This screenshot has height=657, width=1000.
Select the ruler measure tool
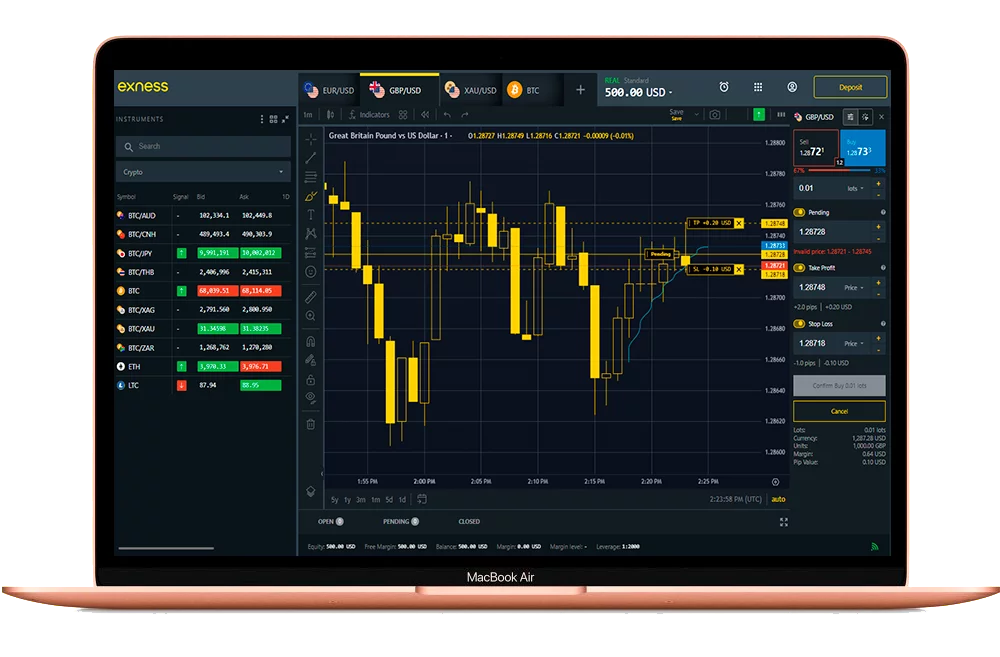(311, 297)
